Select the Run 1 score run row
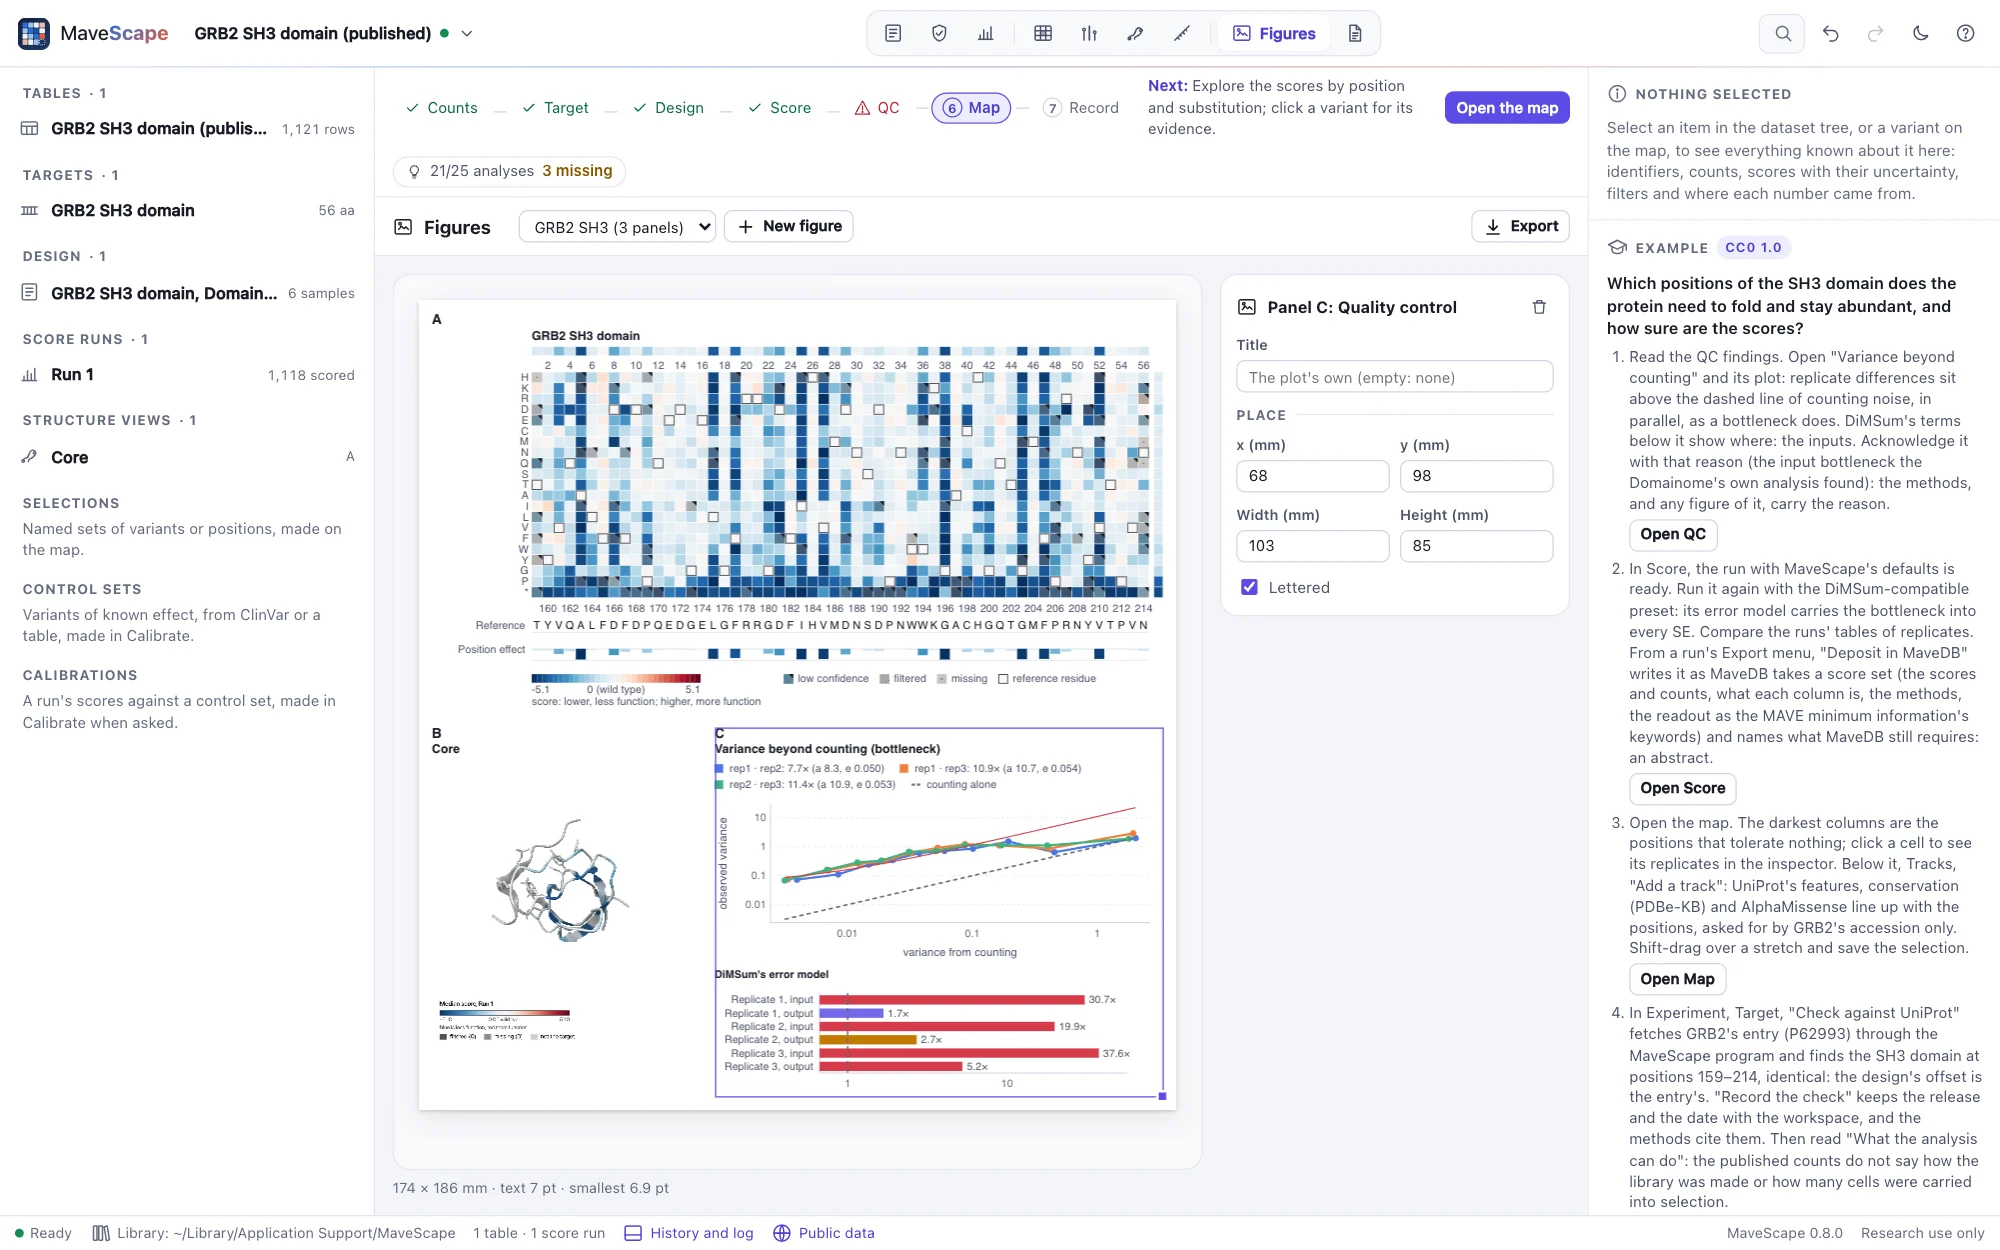 pos(187,375)
